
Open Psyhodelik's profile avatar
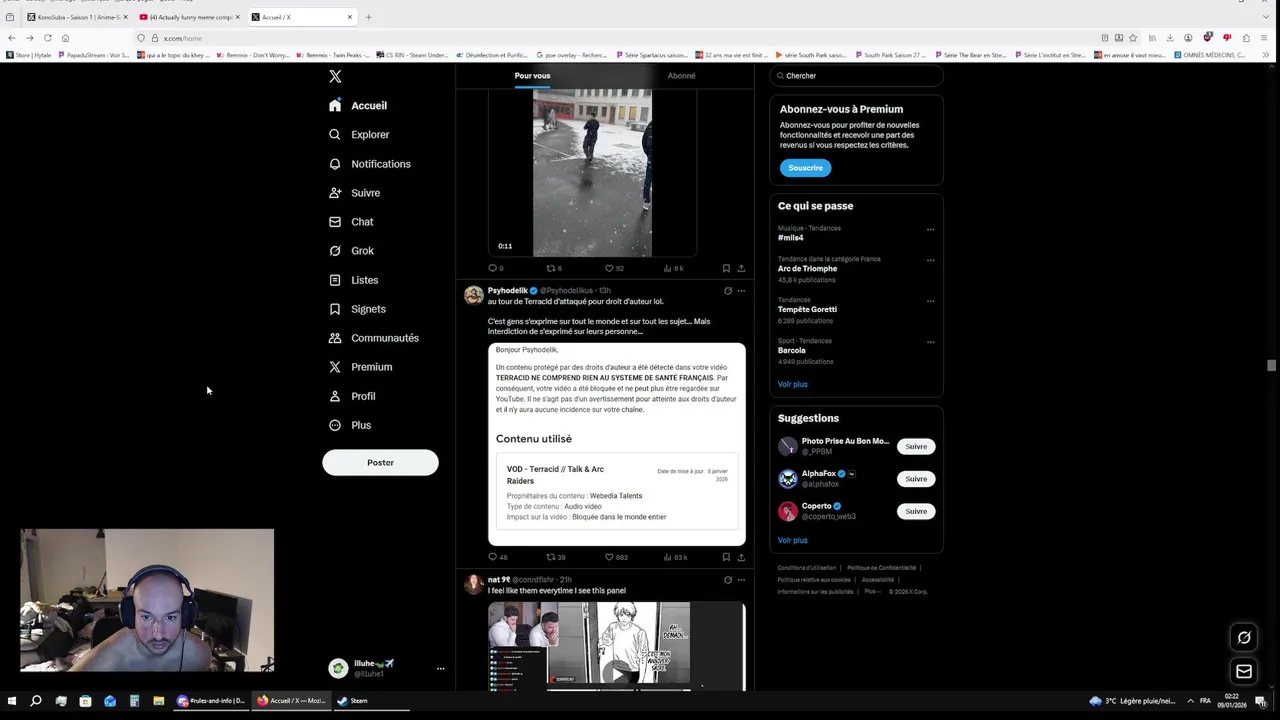point(474,294)
